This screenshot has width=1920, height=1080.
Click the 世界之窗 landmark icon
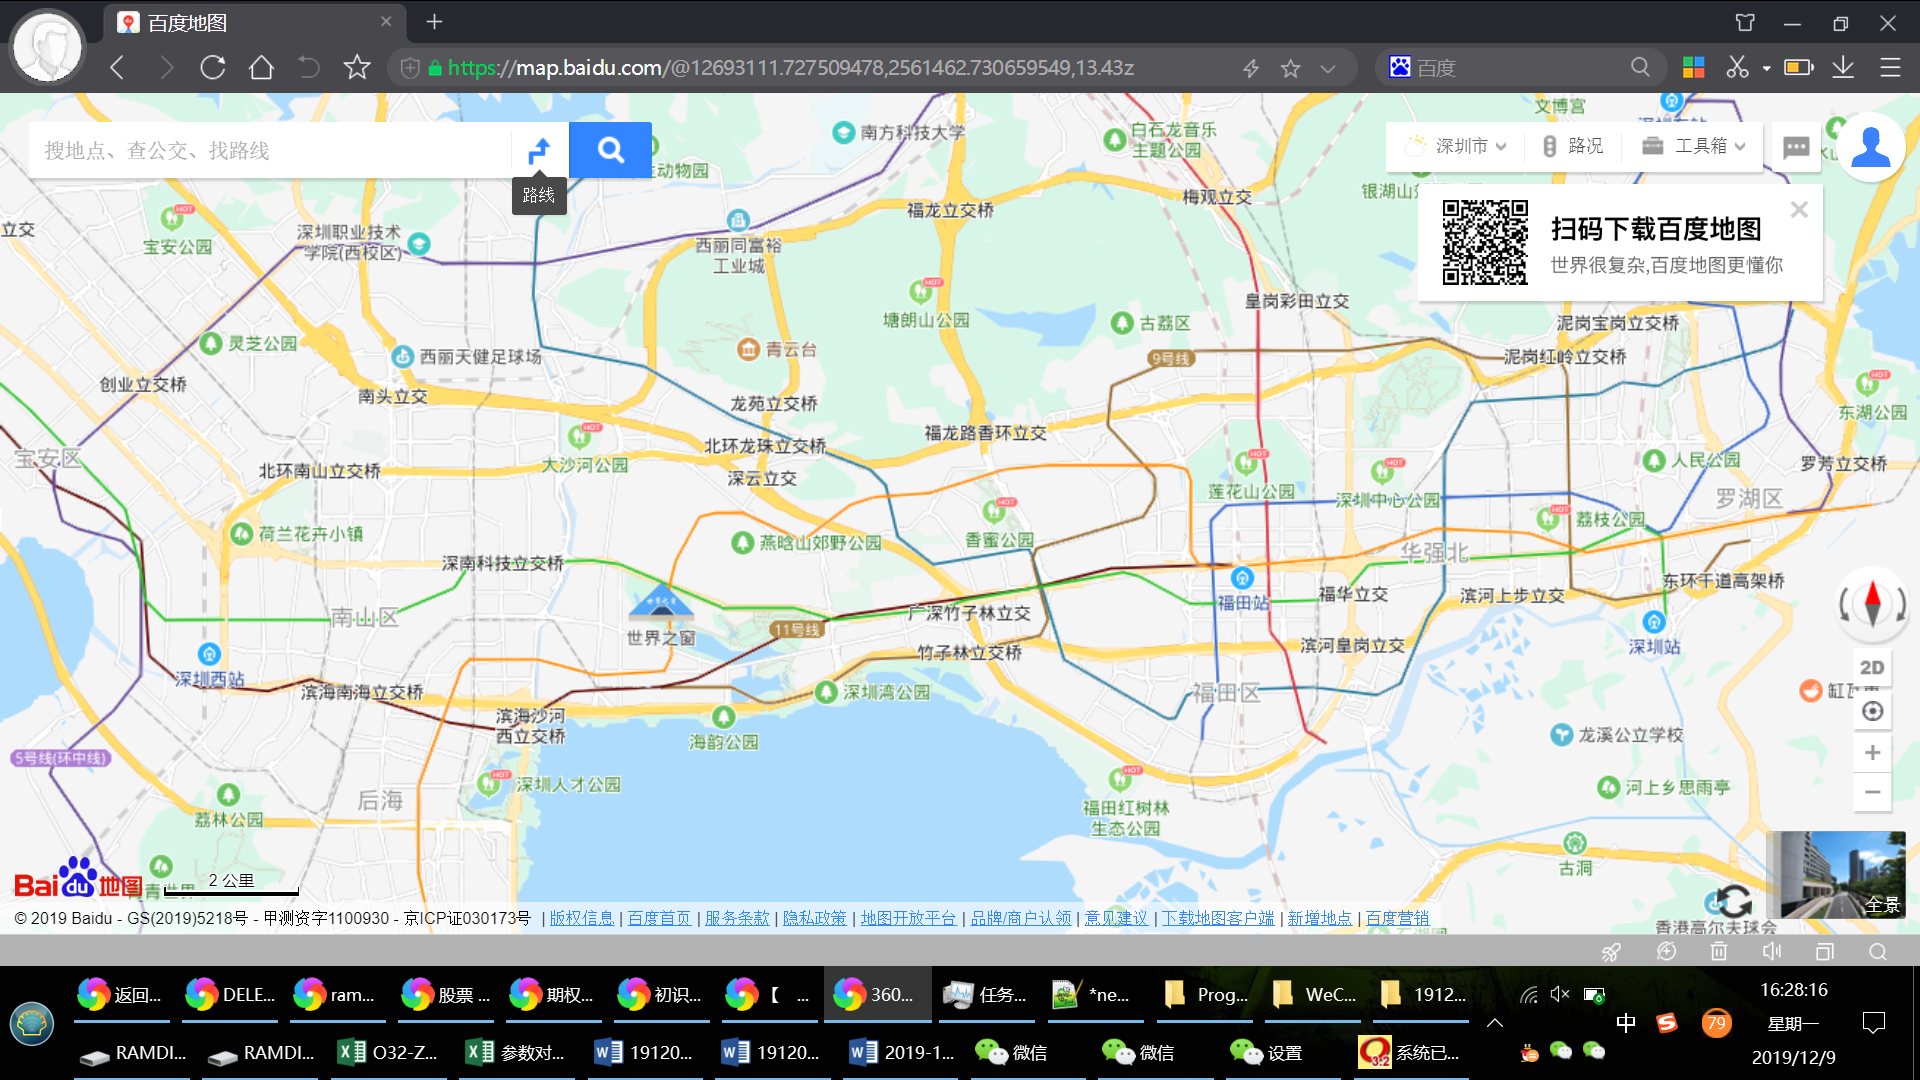coord(661,602)
